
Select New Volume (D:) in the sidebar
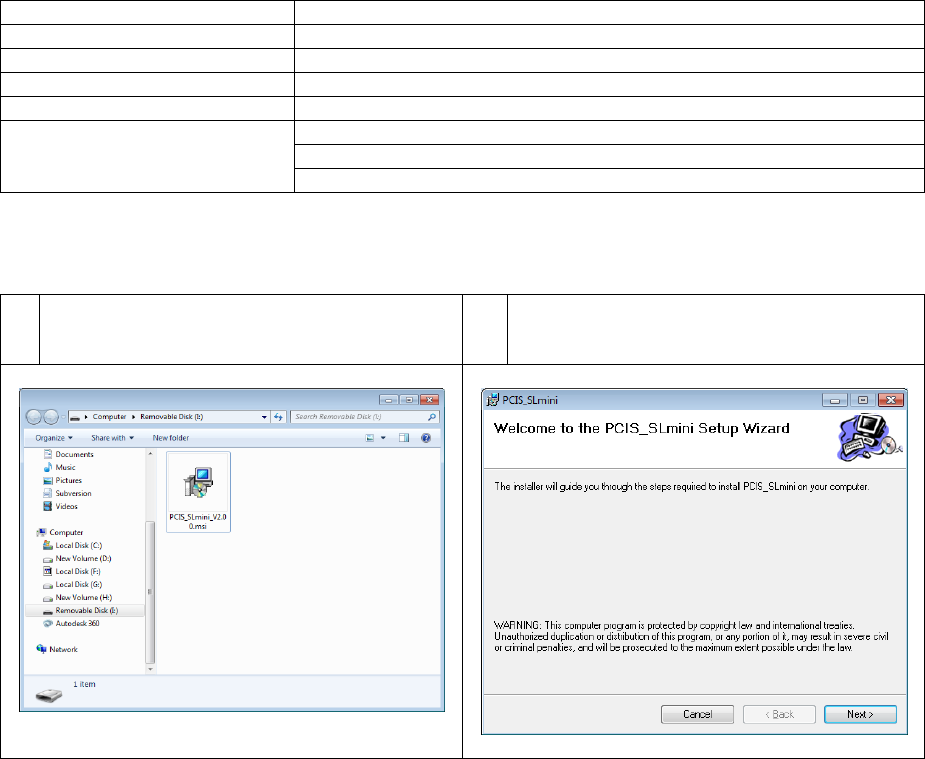pyautogui.click(x=77, y=558)
